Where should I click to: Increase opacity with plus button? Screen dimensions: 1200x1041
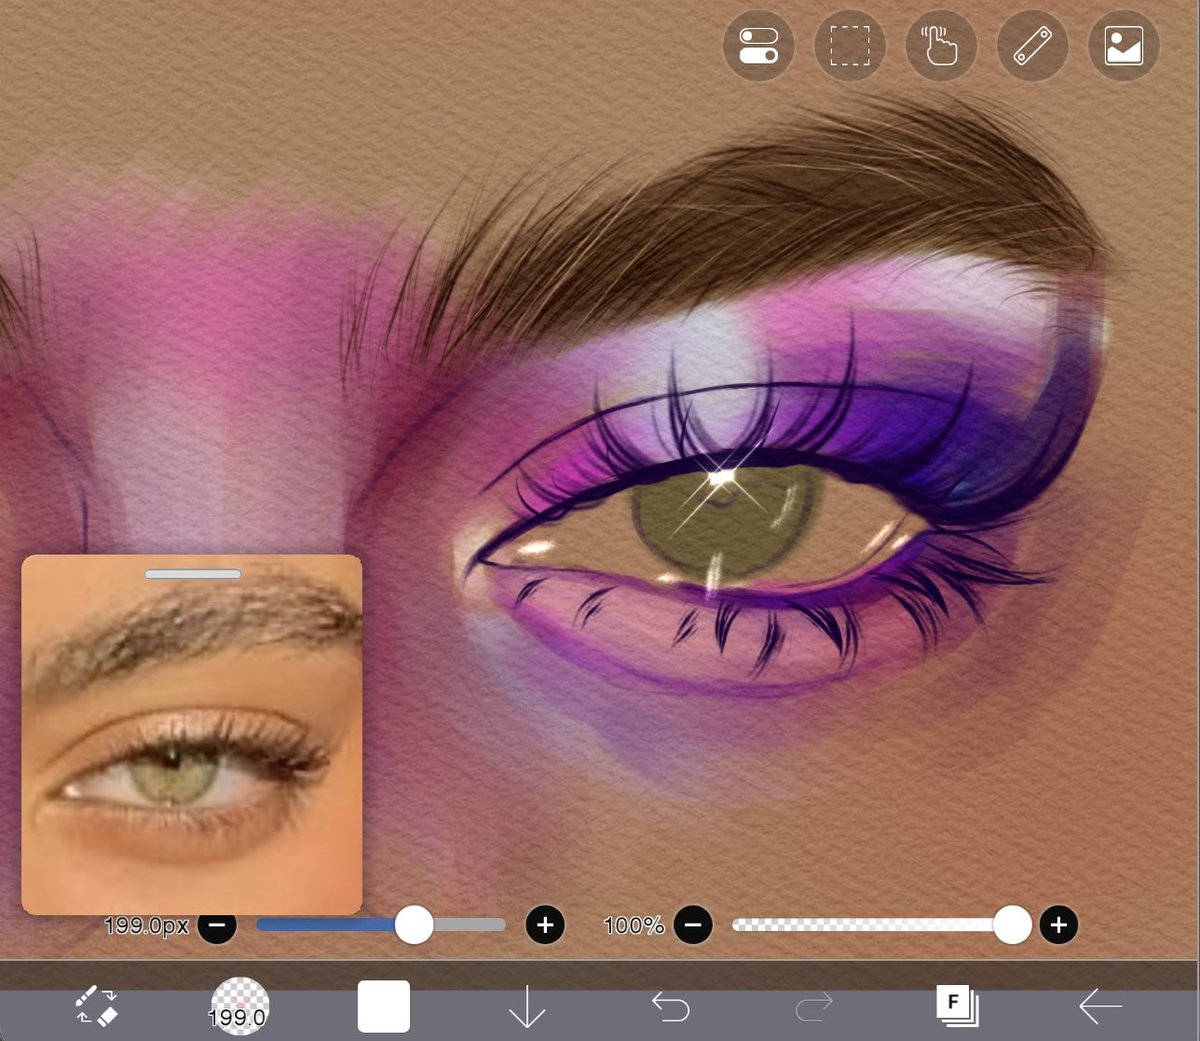[x=1059, y=925]
